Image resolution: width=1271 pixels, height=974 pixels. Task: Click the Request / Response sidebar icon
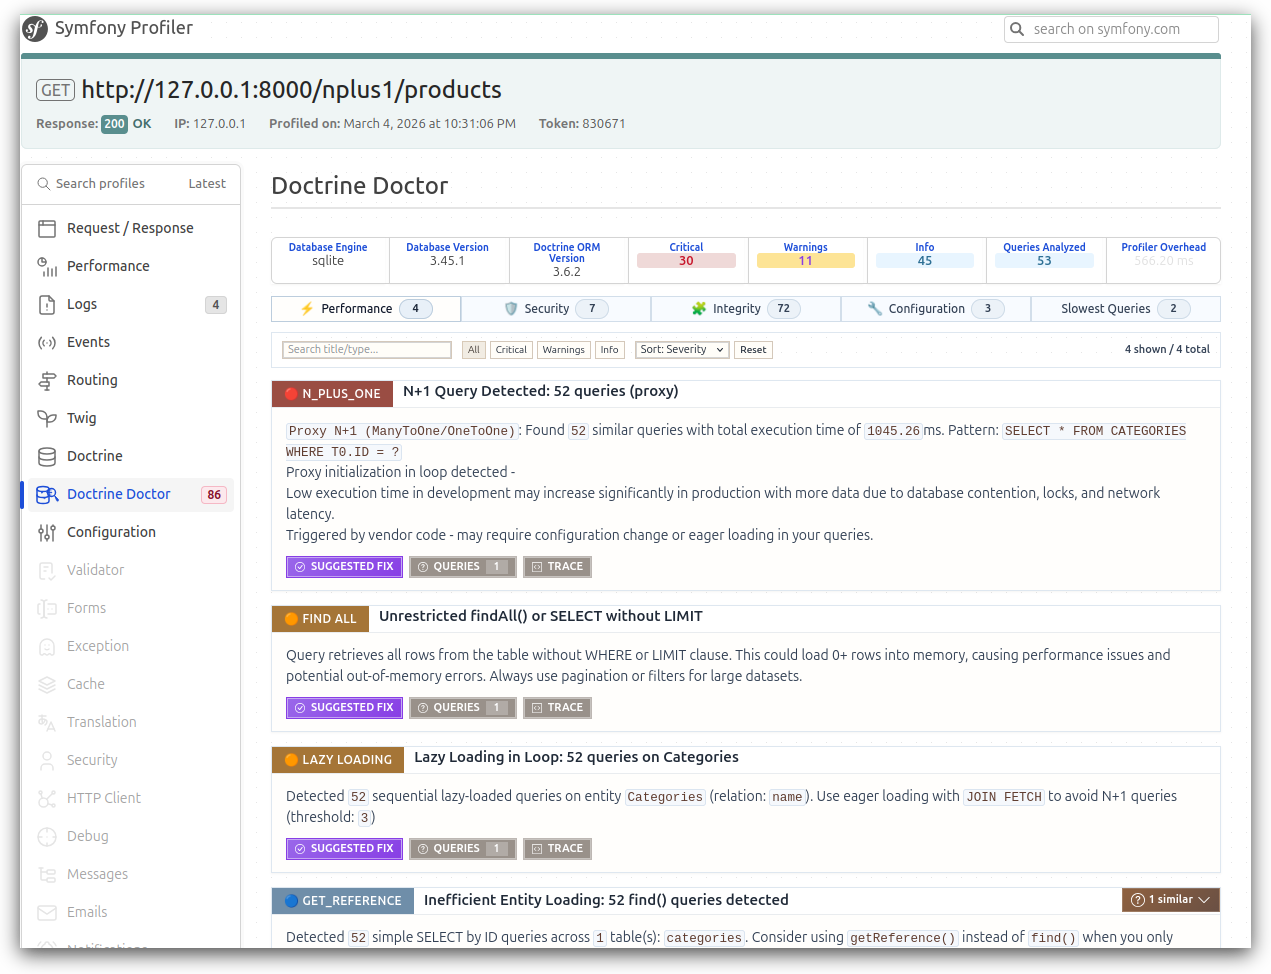(x=47, y=228)
